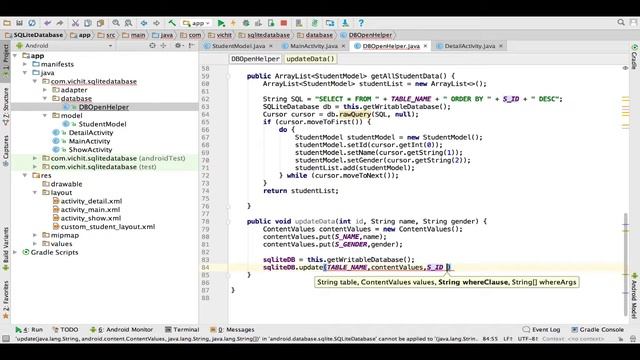Image resolution: width=640 pixels, height=360 pixels.
Task: Toggle the Gradle side panel tab
Action: 634,57
